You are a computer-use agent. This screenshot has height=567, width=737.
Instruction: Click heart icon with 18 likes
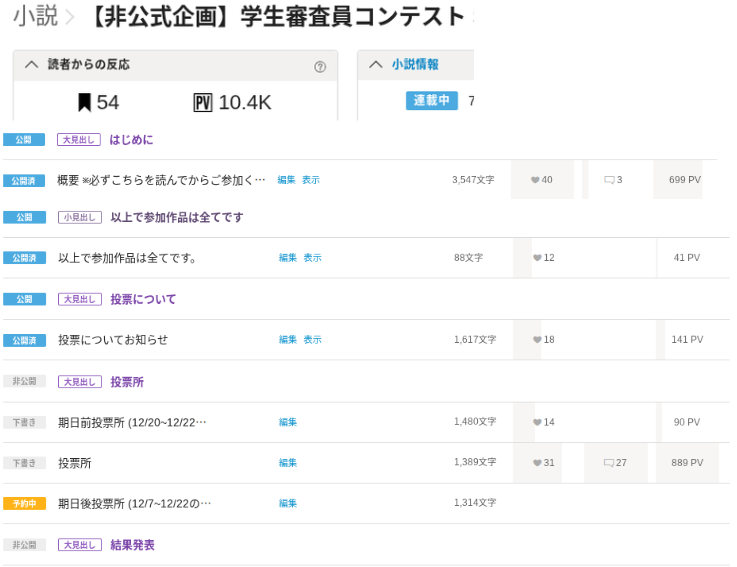537,340
